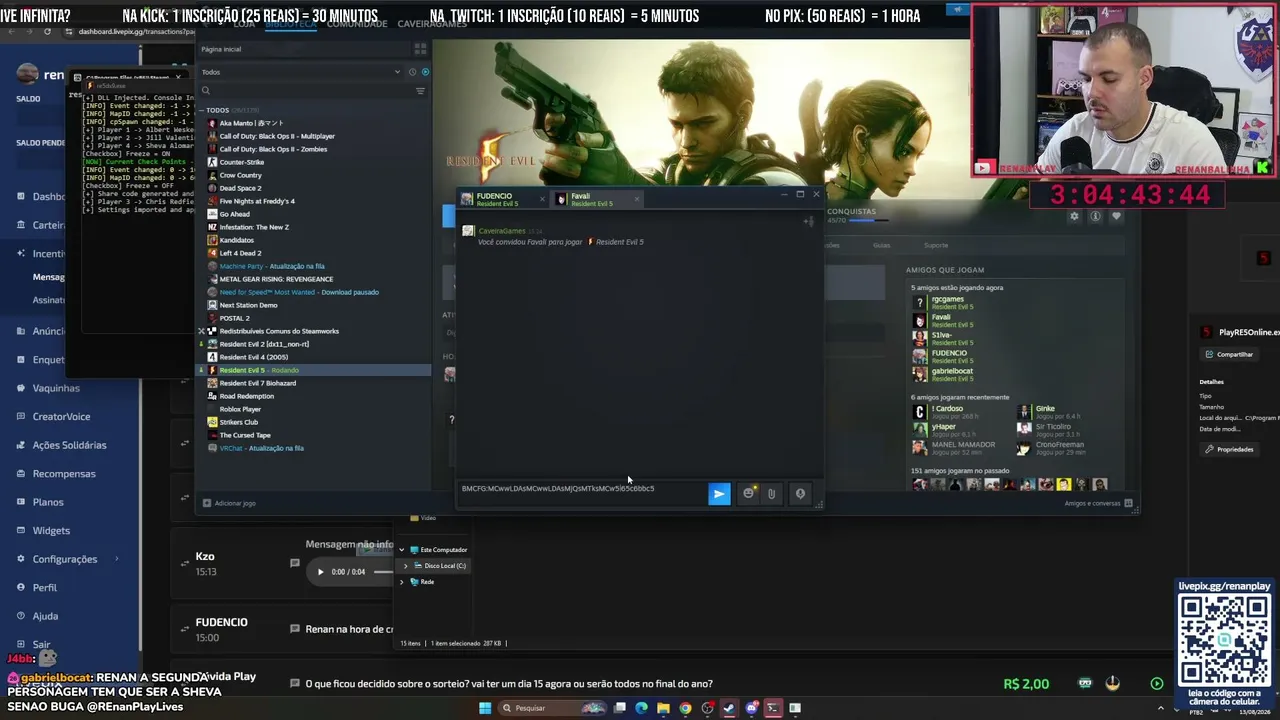Replay the R$ 2,00 donation alert
This screenshot has height=720, width=1280.
(x=1157, y=684)
